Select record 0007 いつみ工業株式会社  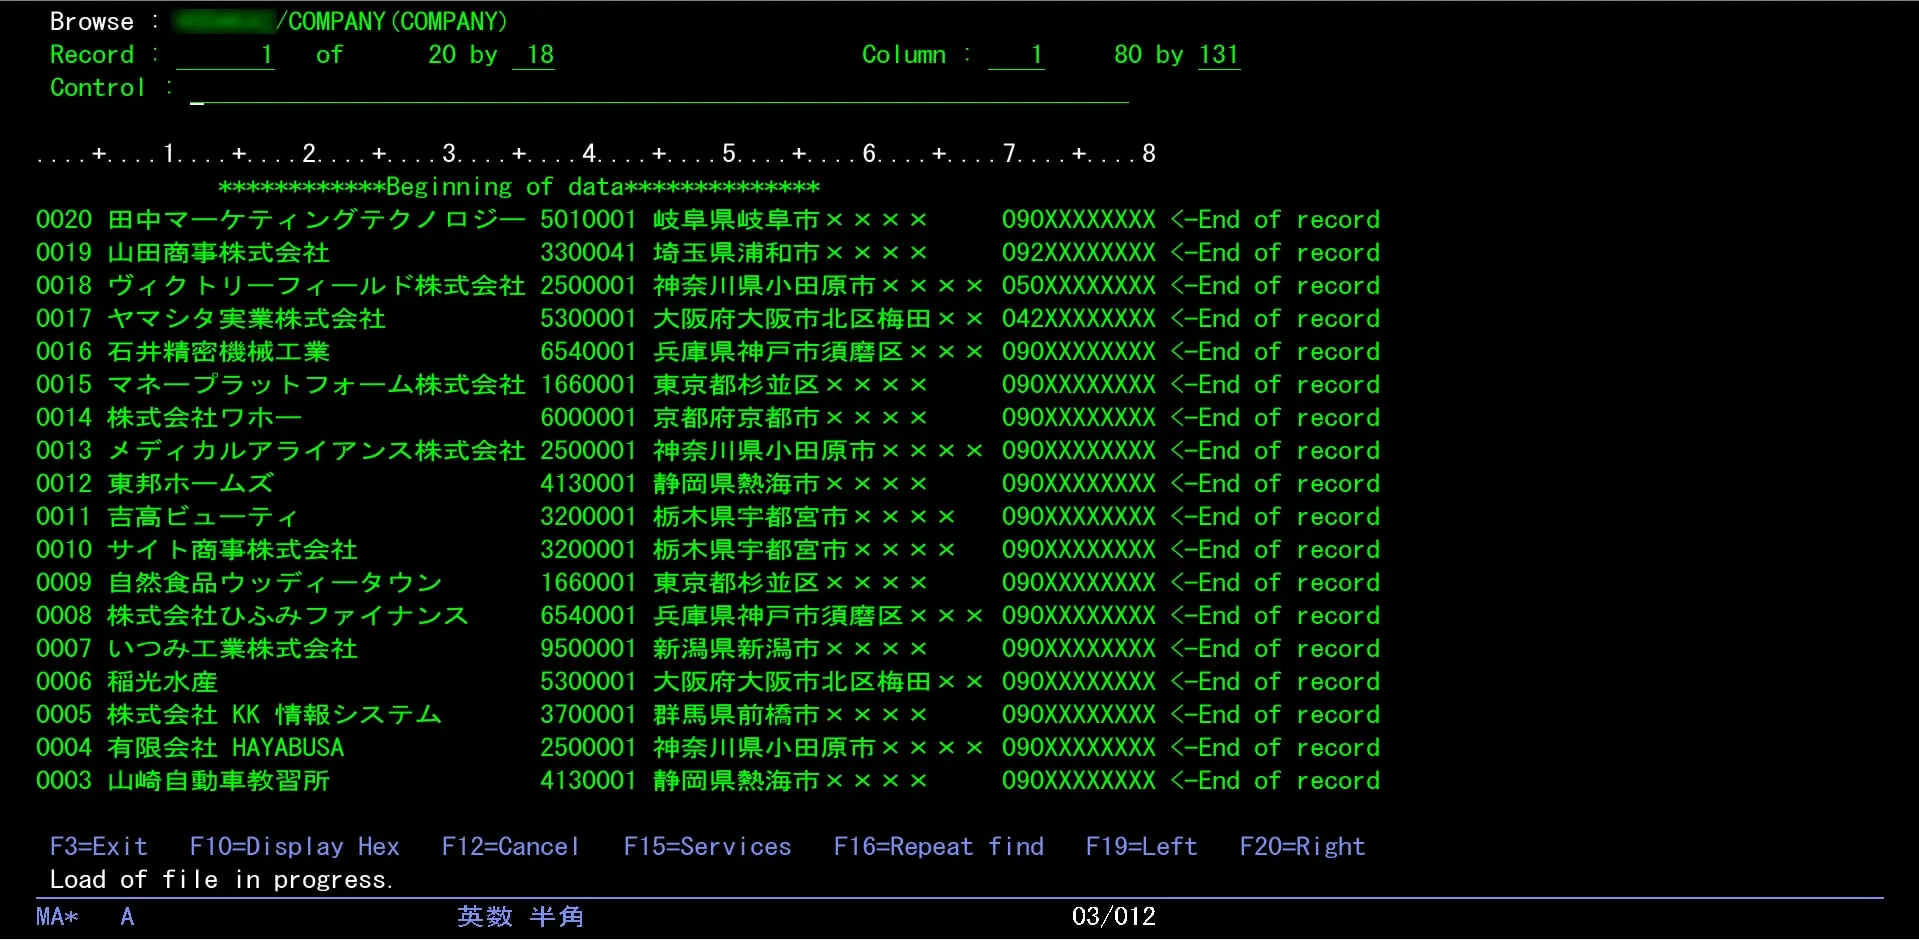click(708, 648)
